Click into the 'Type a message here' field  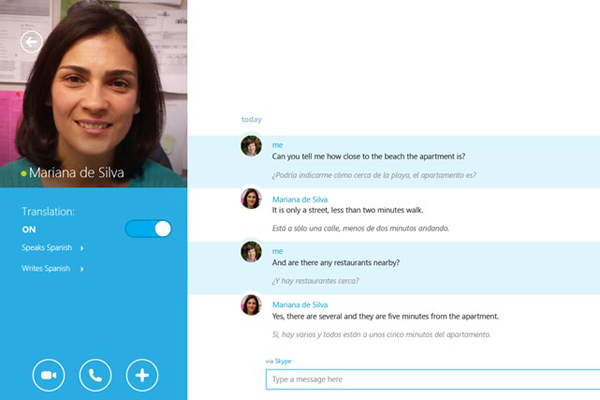pos(430,380)
